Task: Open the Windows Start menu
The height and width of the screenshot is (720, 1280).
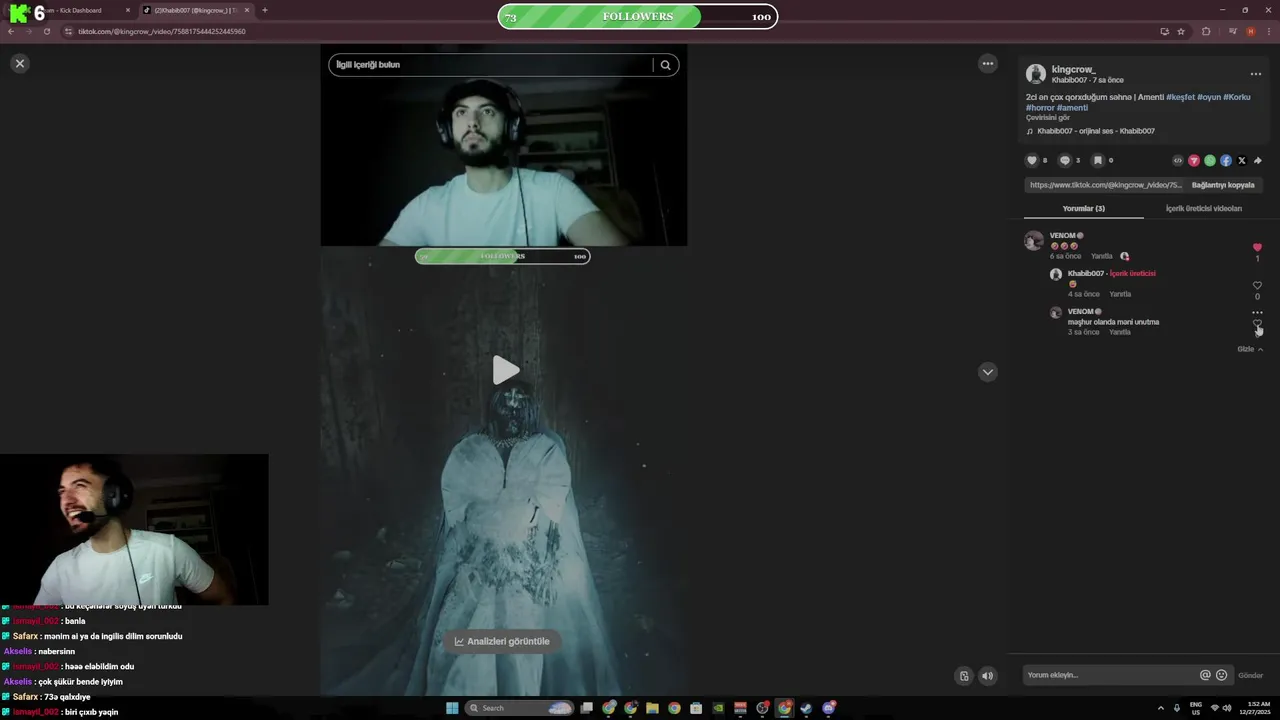Action: pos(452,708)
